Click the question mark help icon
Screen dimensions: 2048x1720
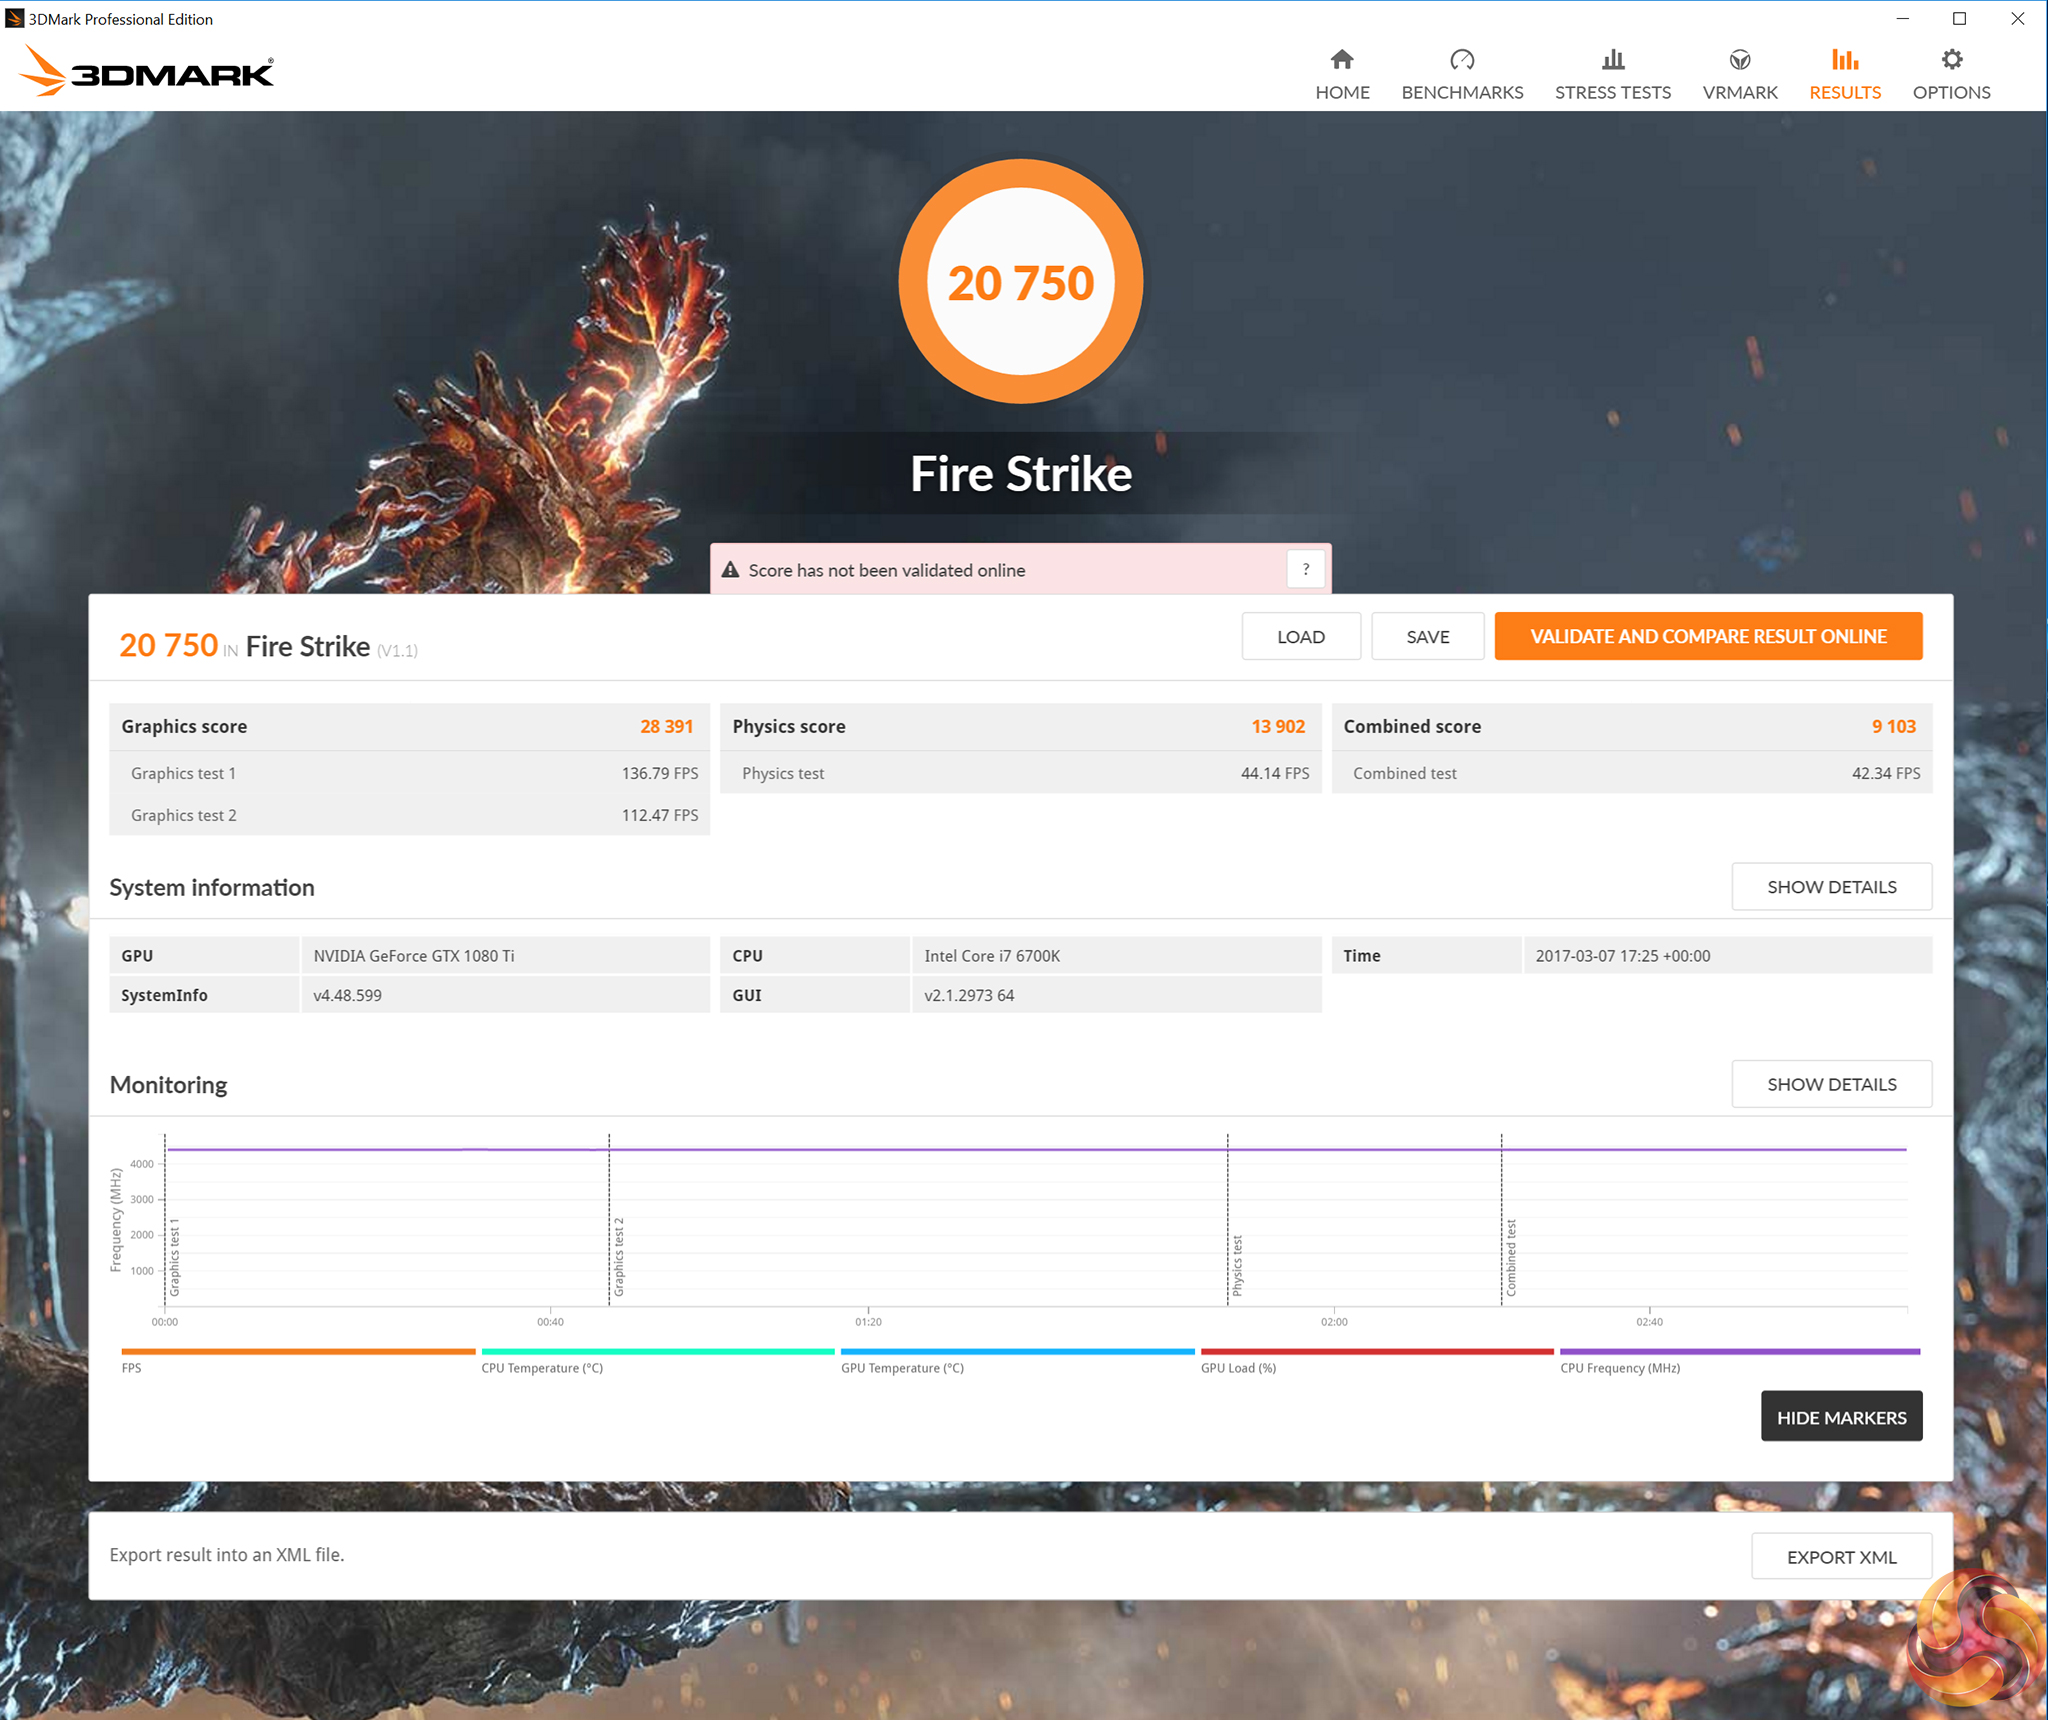1305,570
